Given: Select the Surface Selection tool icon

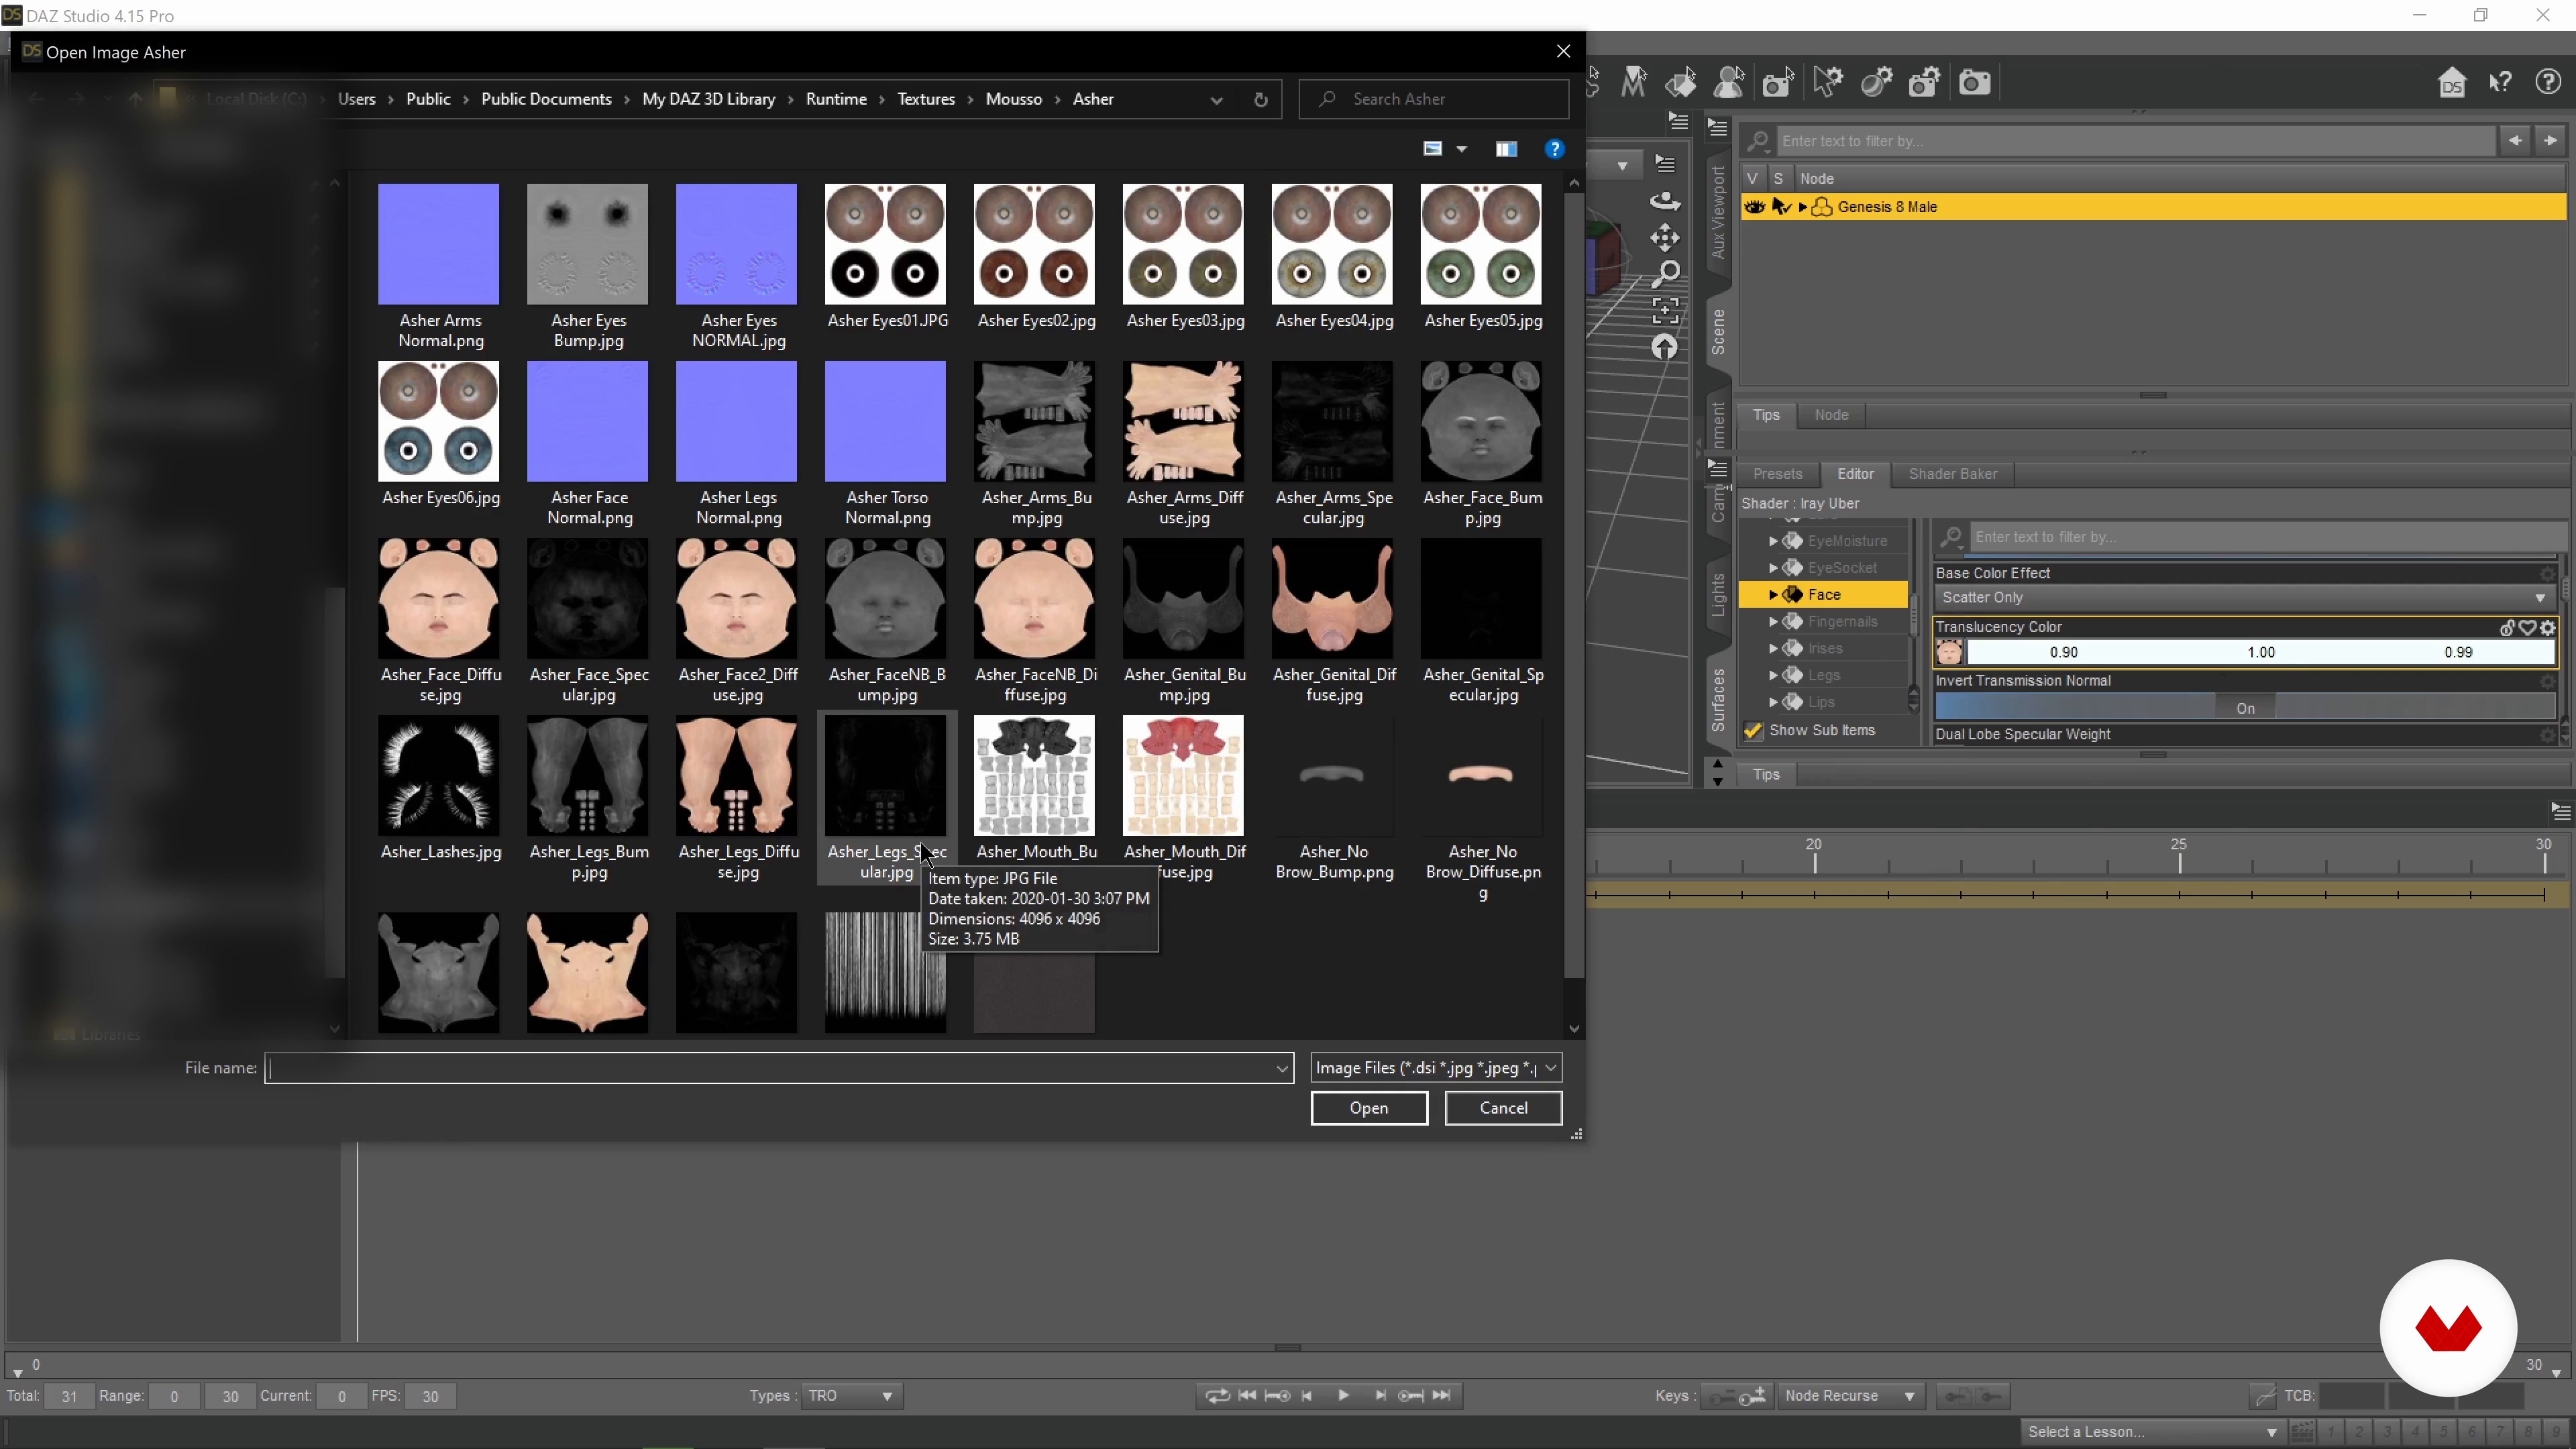Looking at the screenshot, I should 1681,82.
